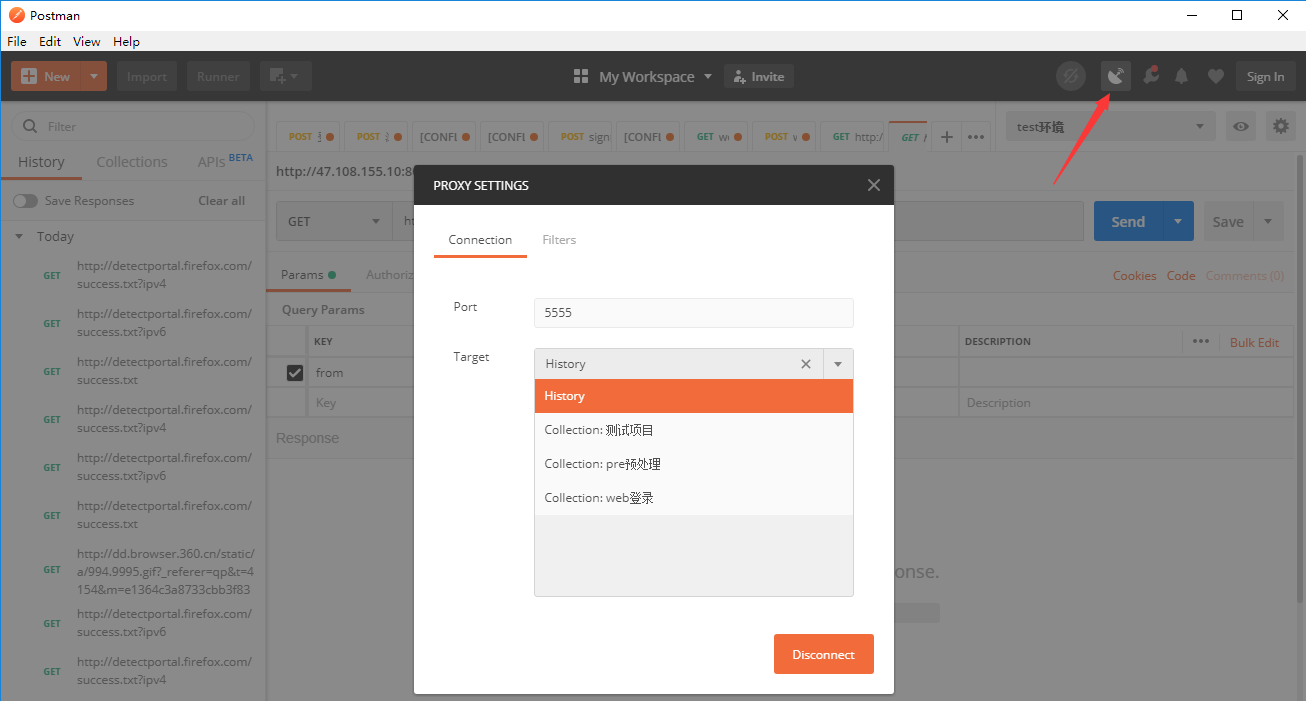
Task: Click the Disconnect button
Action: pos(824,654)
